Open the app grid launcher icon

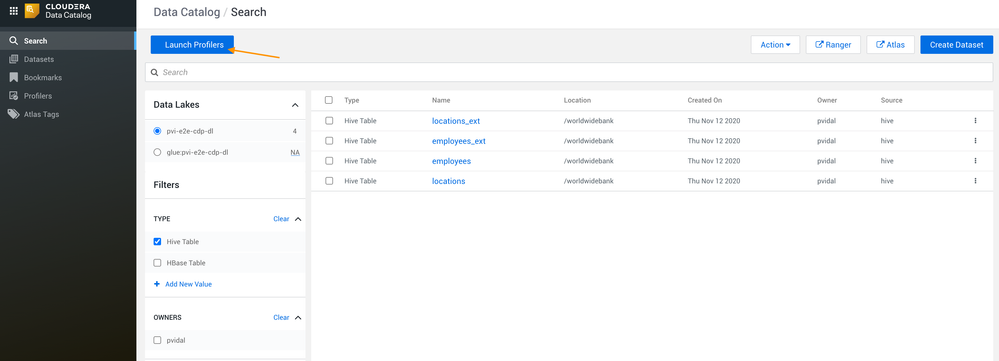(13, 11)
